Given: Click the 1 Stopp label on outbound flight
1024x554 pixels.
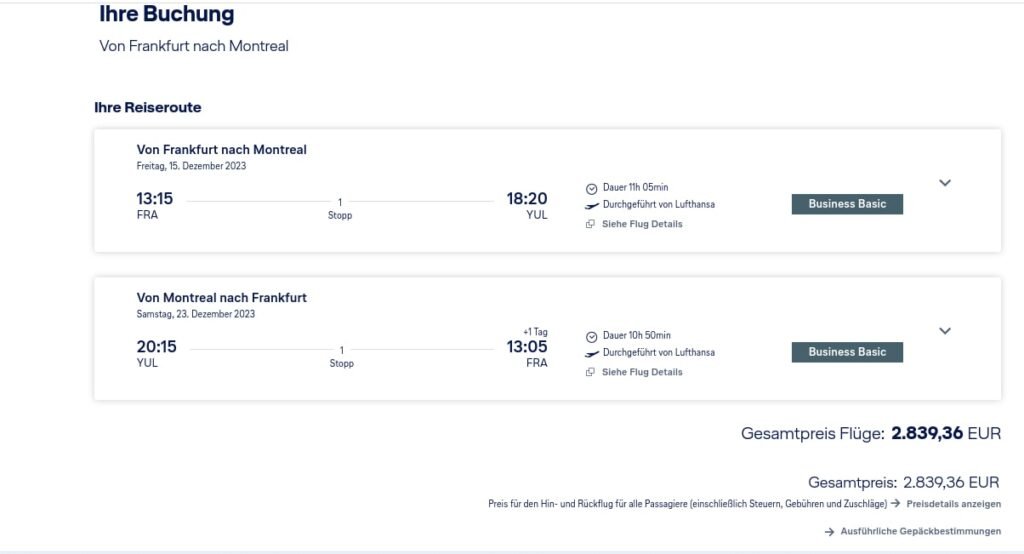Looking at the screenshot, I should [x=340, y=209].
